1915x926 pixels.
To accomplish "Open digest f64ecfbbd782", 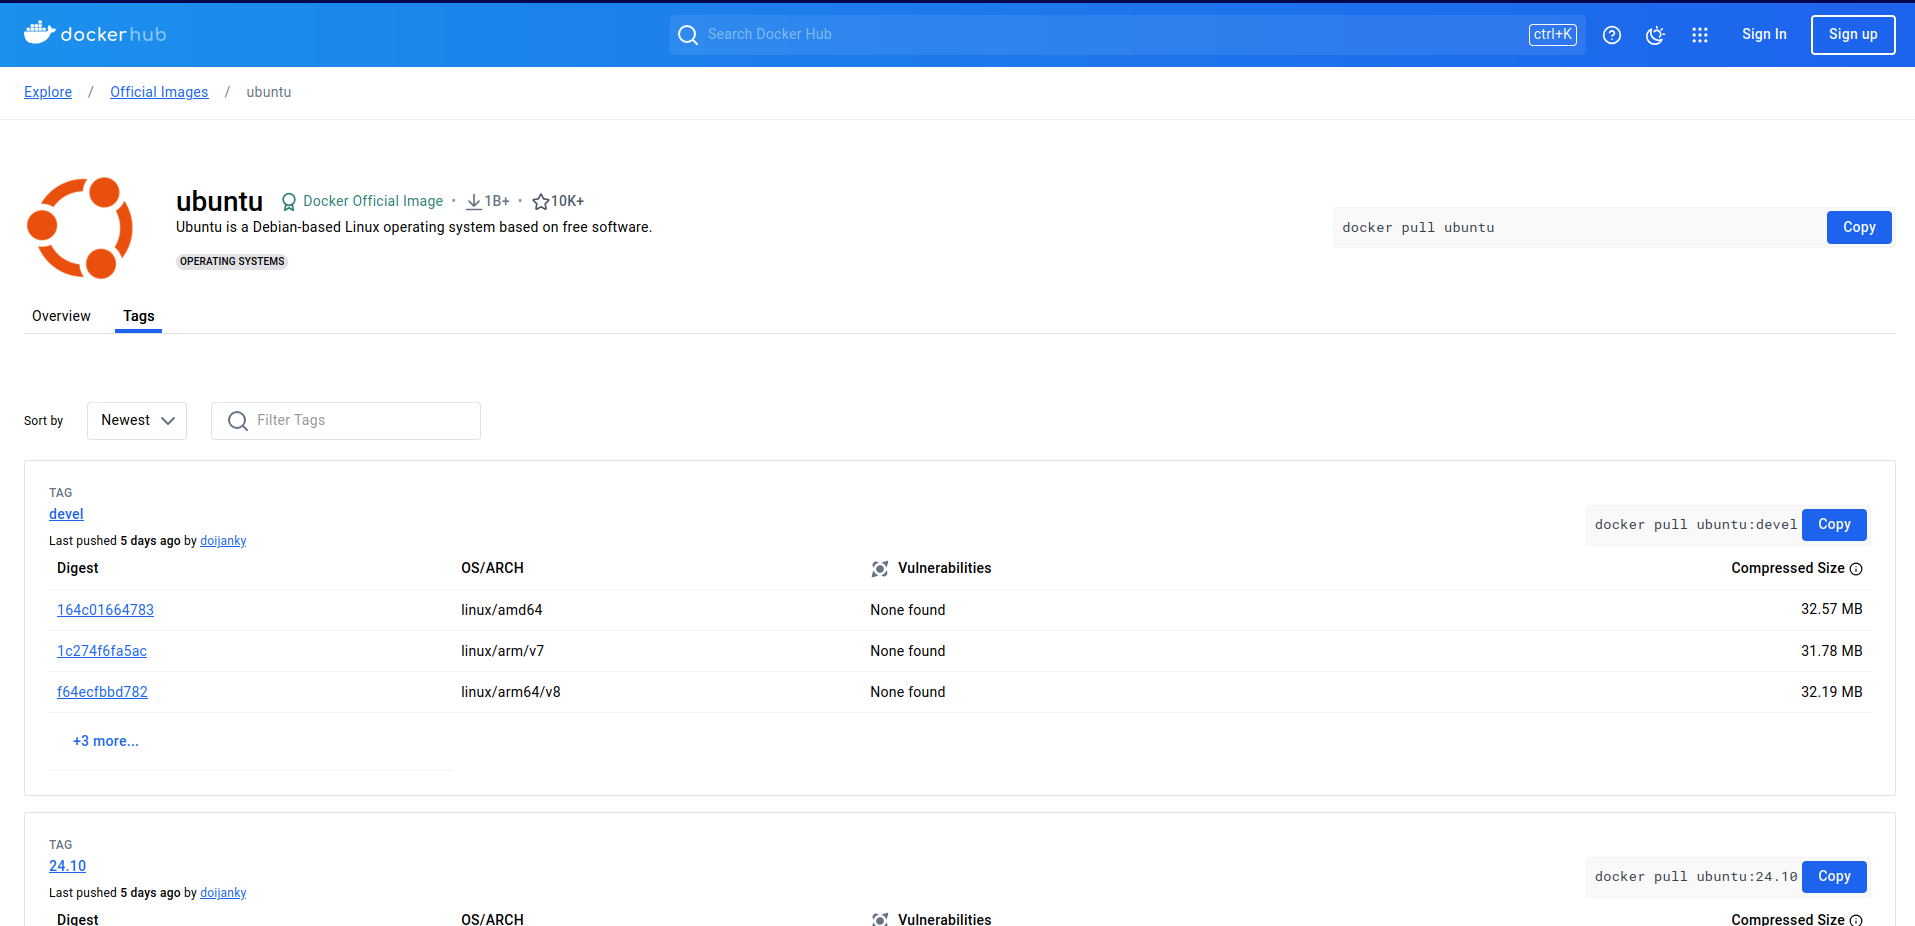I will [102, 692].
